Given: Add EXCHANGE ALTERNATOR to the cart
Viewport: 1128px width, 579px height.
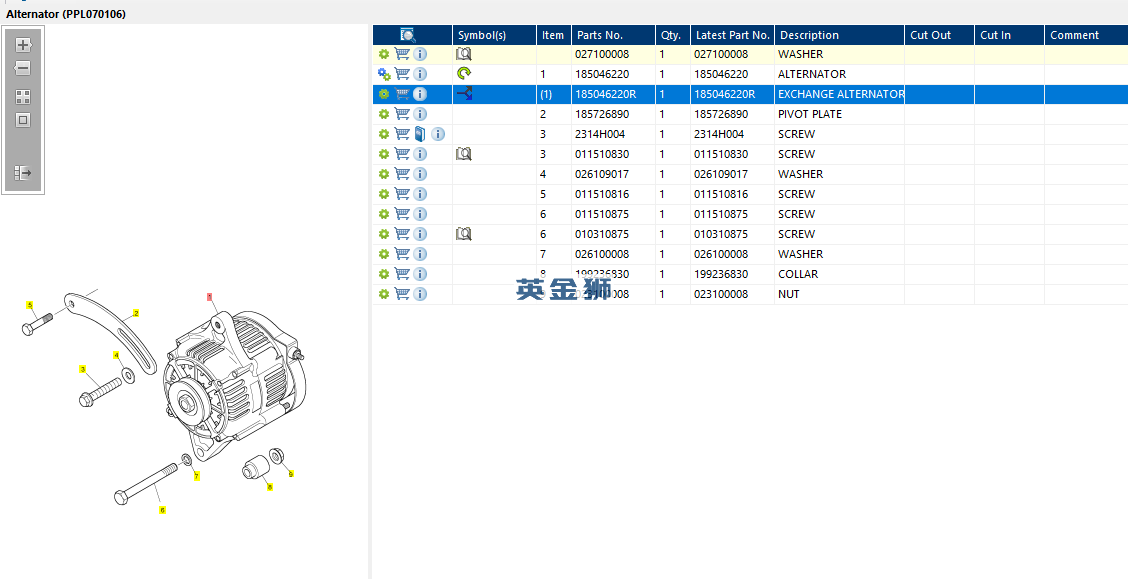Looking at the screenshot, I should (x=402, y=94).
